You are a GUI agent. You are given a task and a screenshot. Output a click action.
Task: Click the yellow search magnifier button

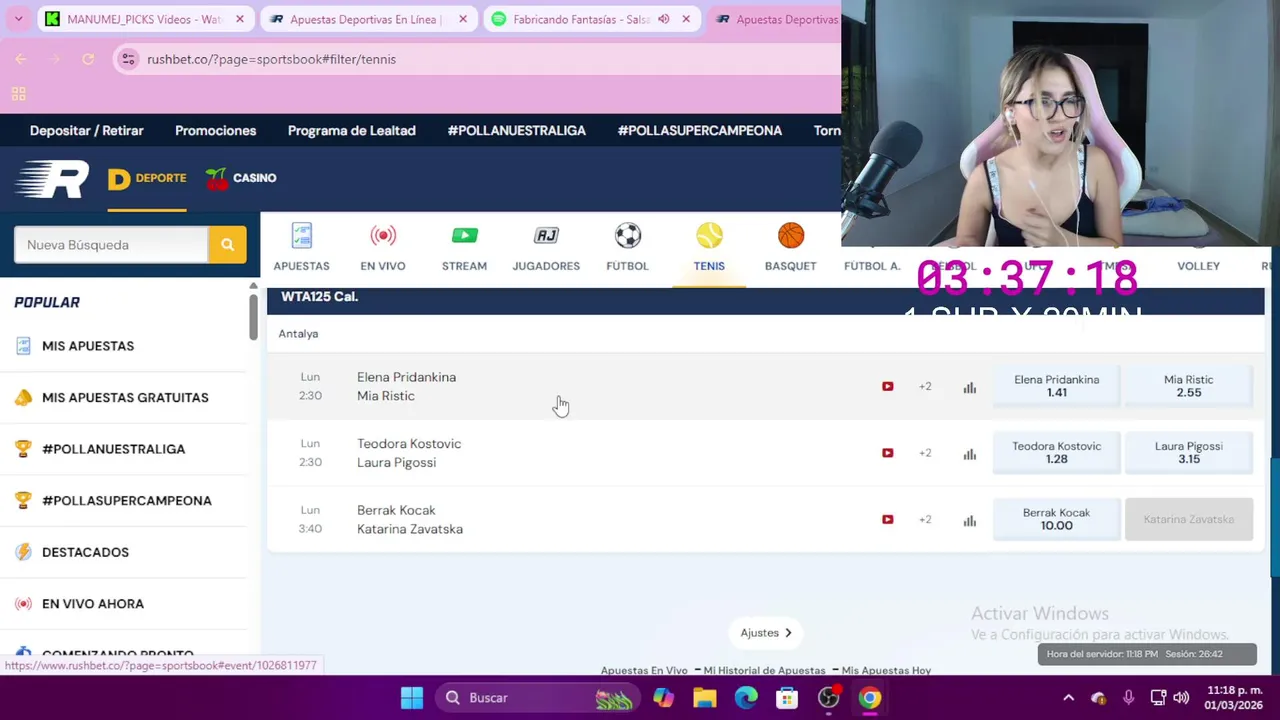pyautogui.click(x=227, y=245)
